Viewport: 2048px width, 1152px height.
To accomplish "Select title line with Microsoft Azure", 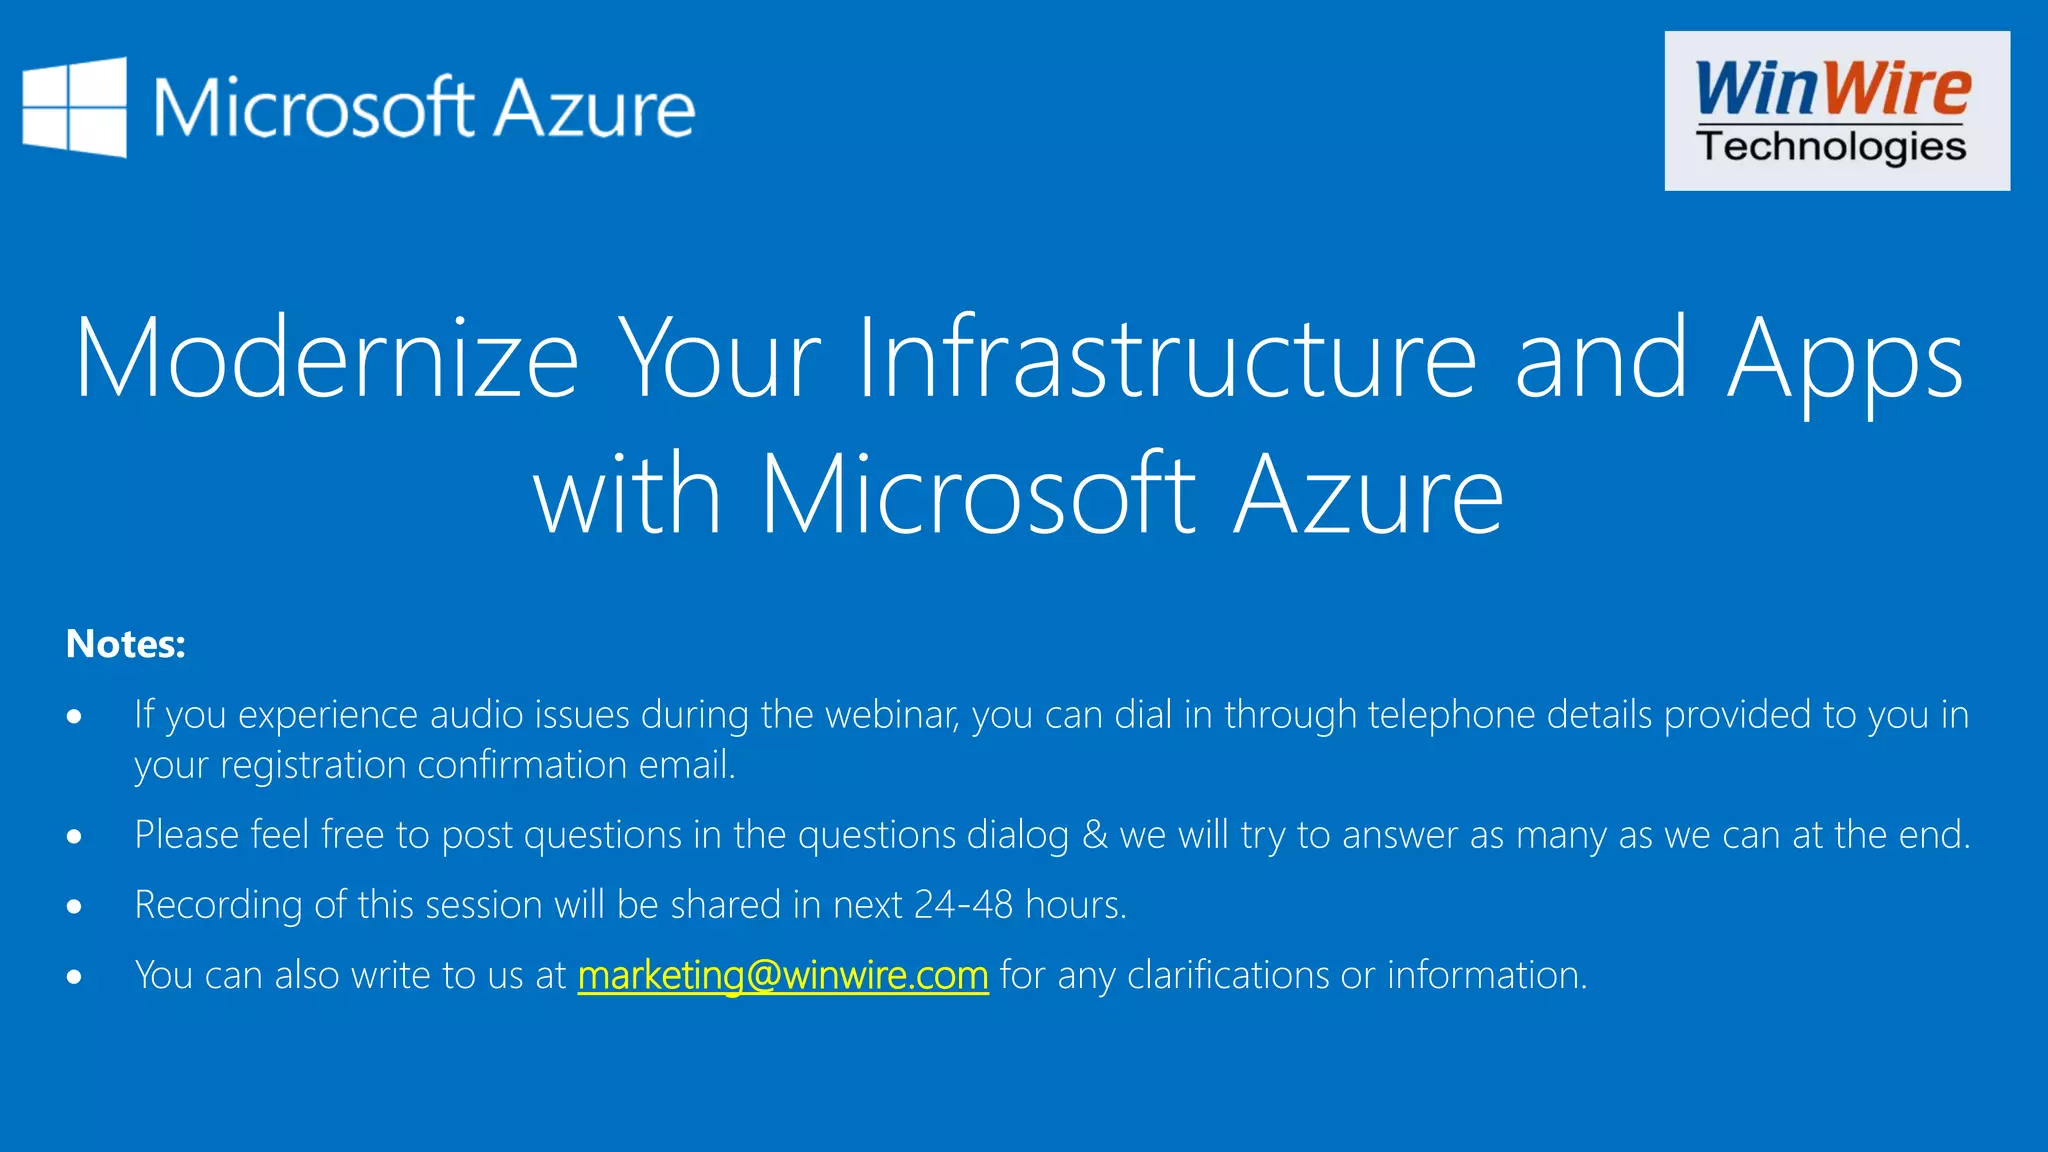I will [1018, 494].
